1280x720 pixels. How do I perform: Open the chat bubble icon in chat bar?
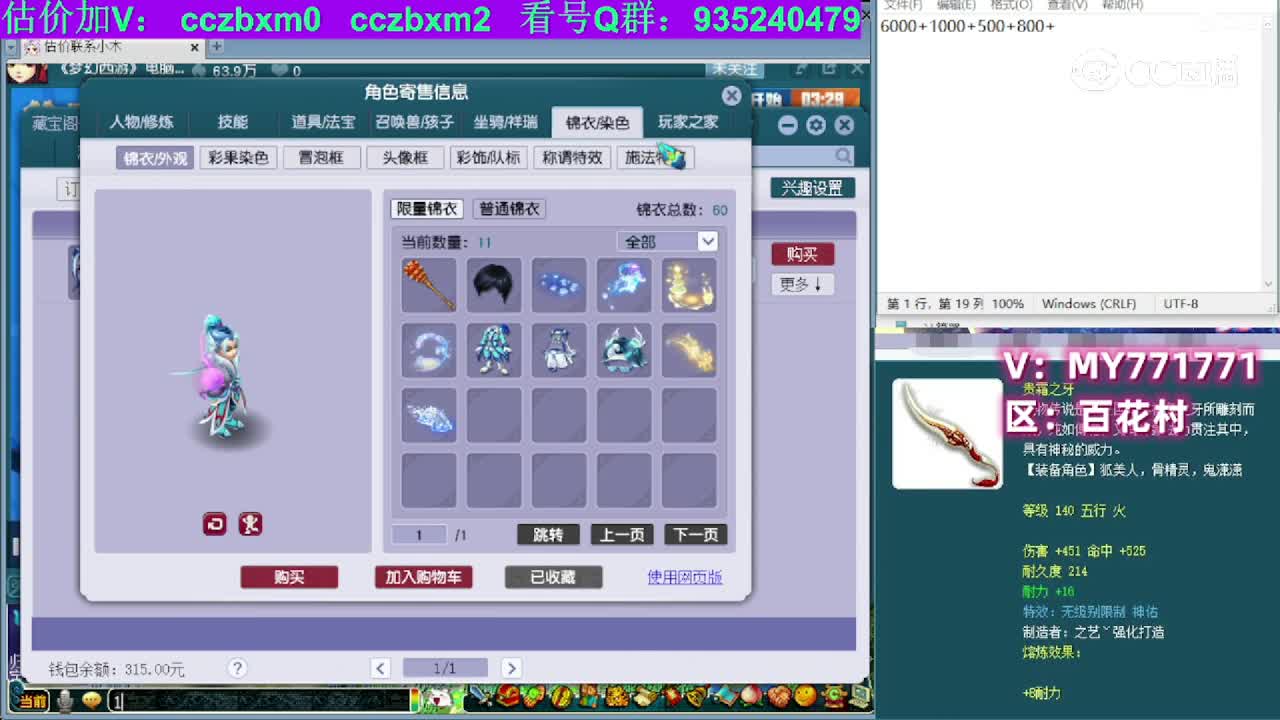coord(92,701)
